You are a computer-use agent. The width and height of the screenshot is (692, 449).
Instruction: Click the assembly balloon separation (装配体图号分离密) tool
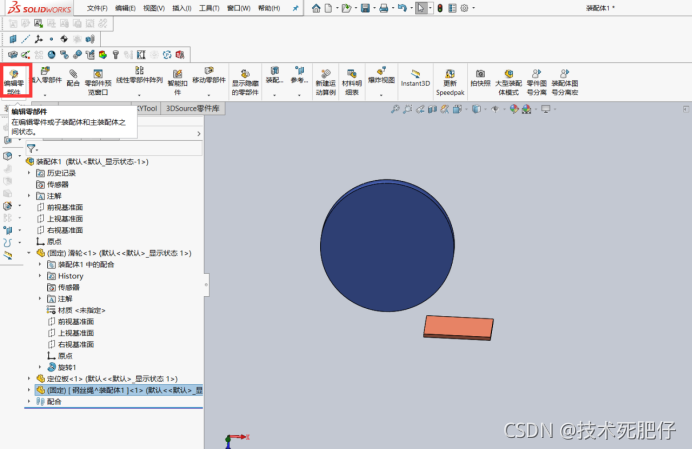pos(564,82)
